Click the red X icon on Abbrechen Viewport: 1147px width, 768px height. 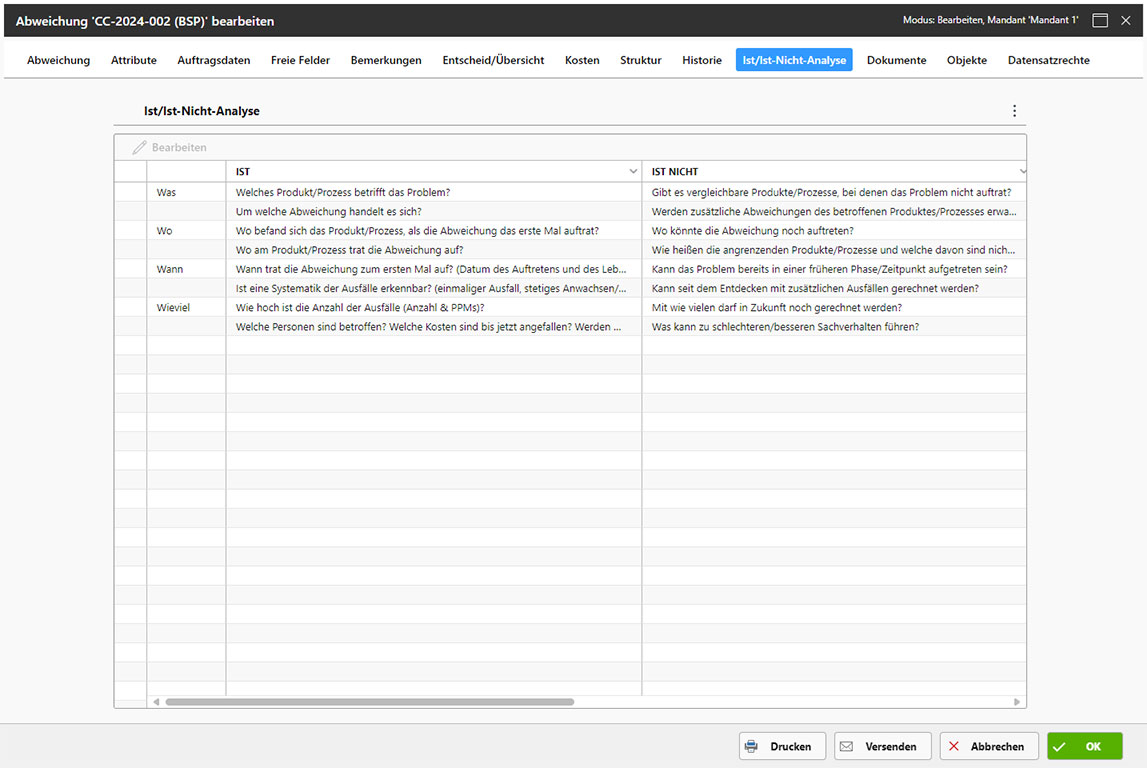[x=953, y=747]
